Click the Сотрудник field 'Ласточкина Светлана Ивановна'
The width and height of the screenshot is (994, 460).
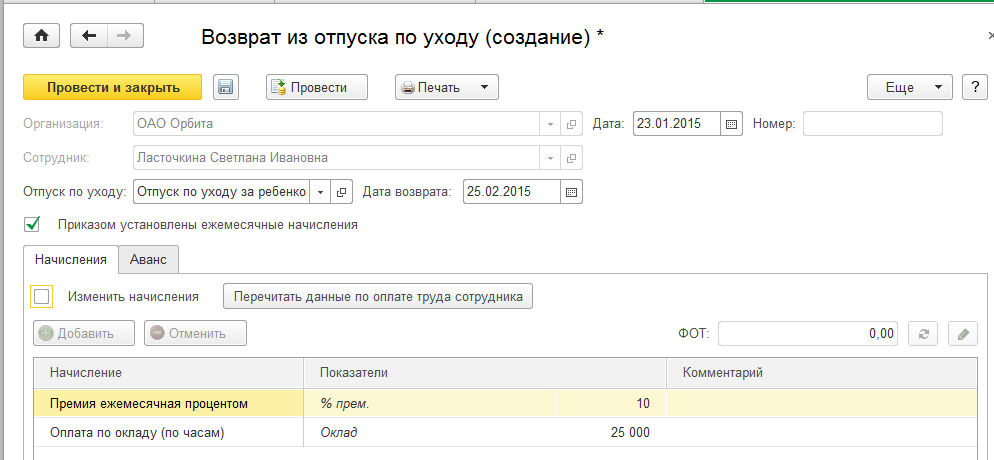pos(337,158)
